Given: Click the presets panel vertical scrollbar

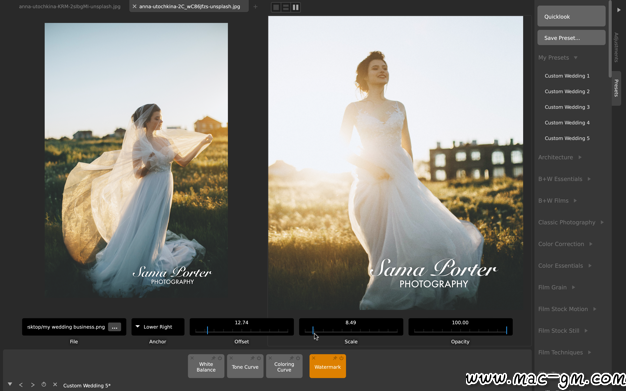Looking at the screenshot, I should click(610, 39).
